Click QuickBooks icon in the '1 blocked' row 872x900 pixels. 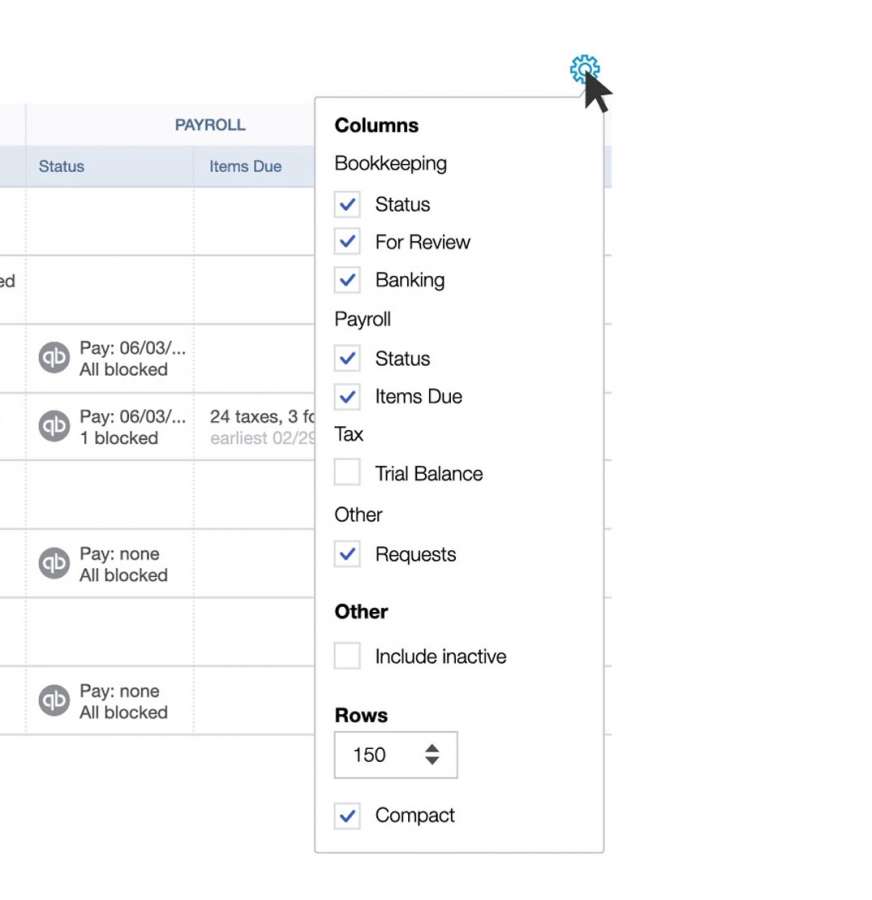(55, 426)
